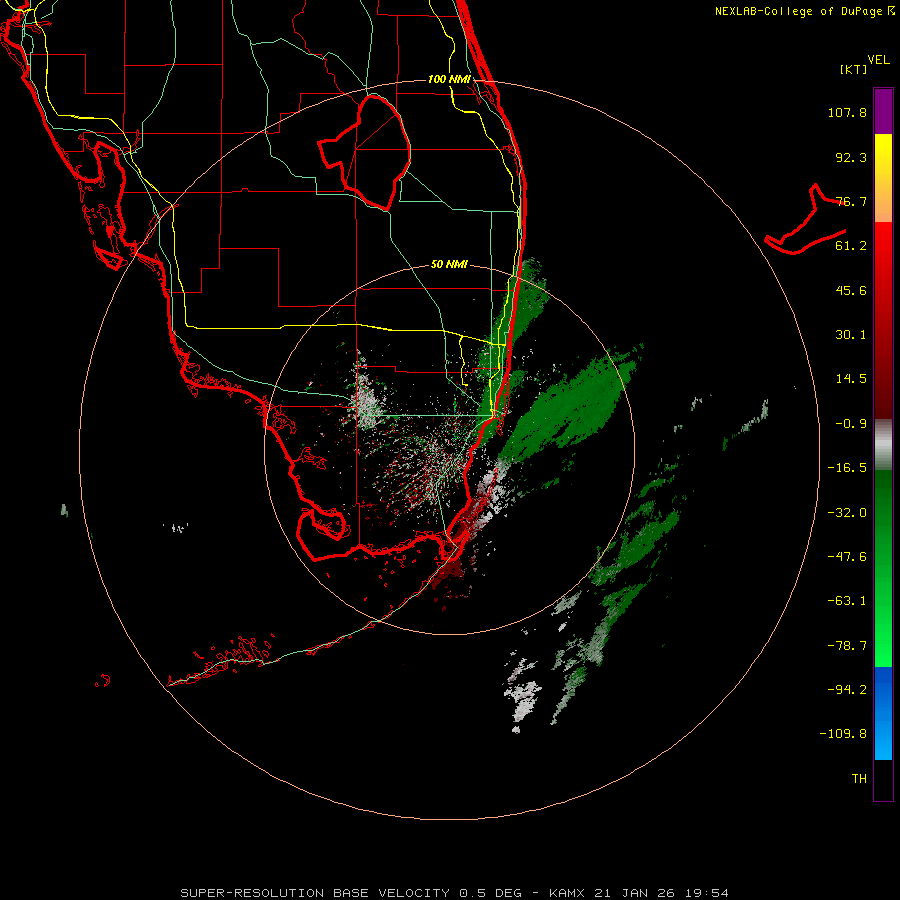Select the -16.5 legend value
The height and width of the screenshot is (900, 900).
pyautogui.click(x=847, y=468)
